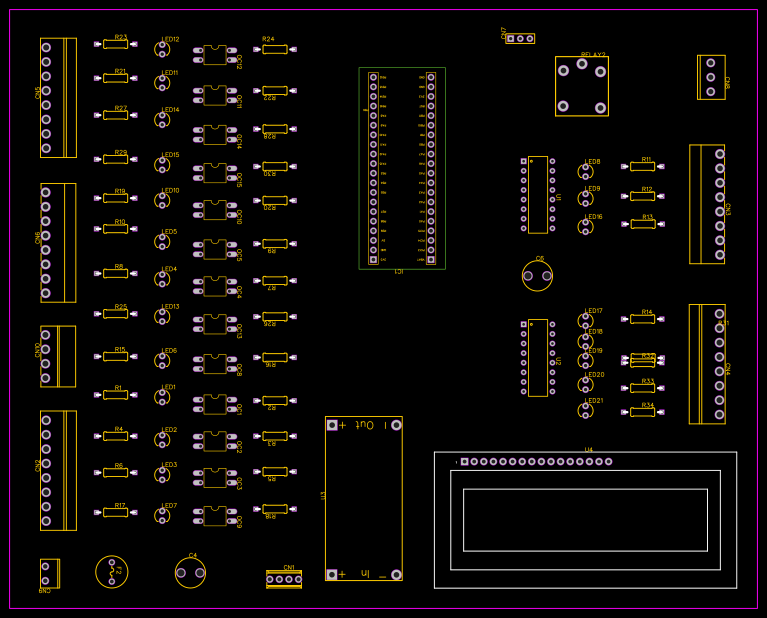Image resolution: width=767 pixels, height=618 pixels.
Task: Select the RELAY2 component footprint
Action: [581, 86]
